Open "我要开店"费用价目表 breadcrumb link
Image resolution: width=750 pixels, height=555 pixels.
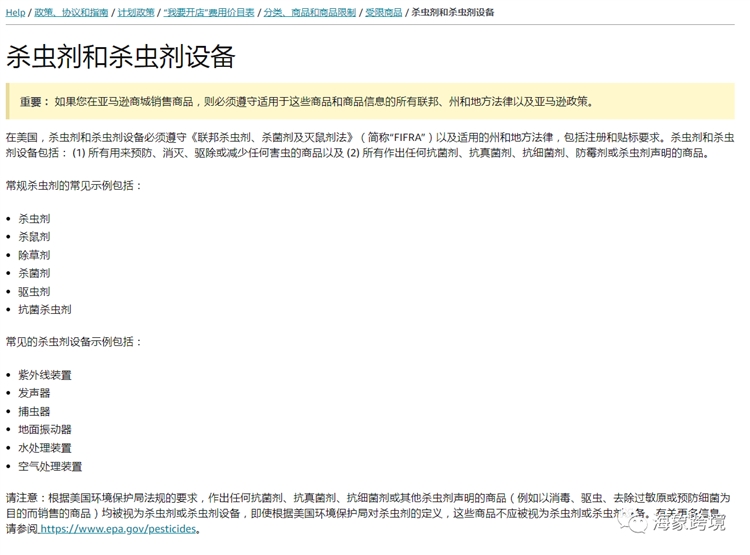(209, 12)
